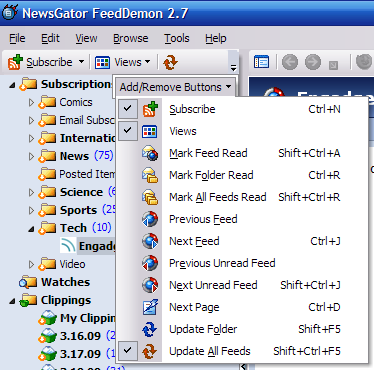This screenshot has height=370, width=374.
Task: Click the Next Page icon in list
Action: tap(150, 307)
